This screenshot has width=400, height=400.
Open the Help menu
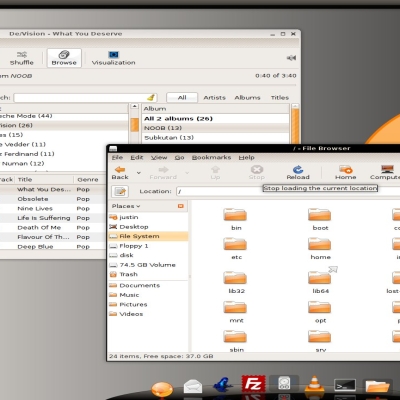pos(246,157)
